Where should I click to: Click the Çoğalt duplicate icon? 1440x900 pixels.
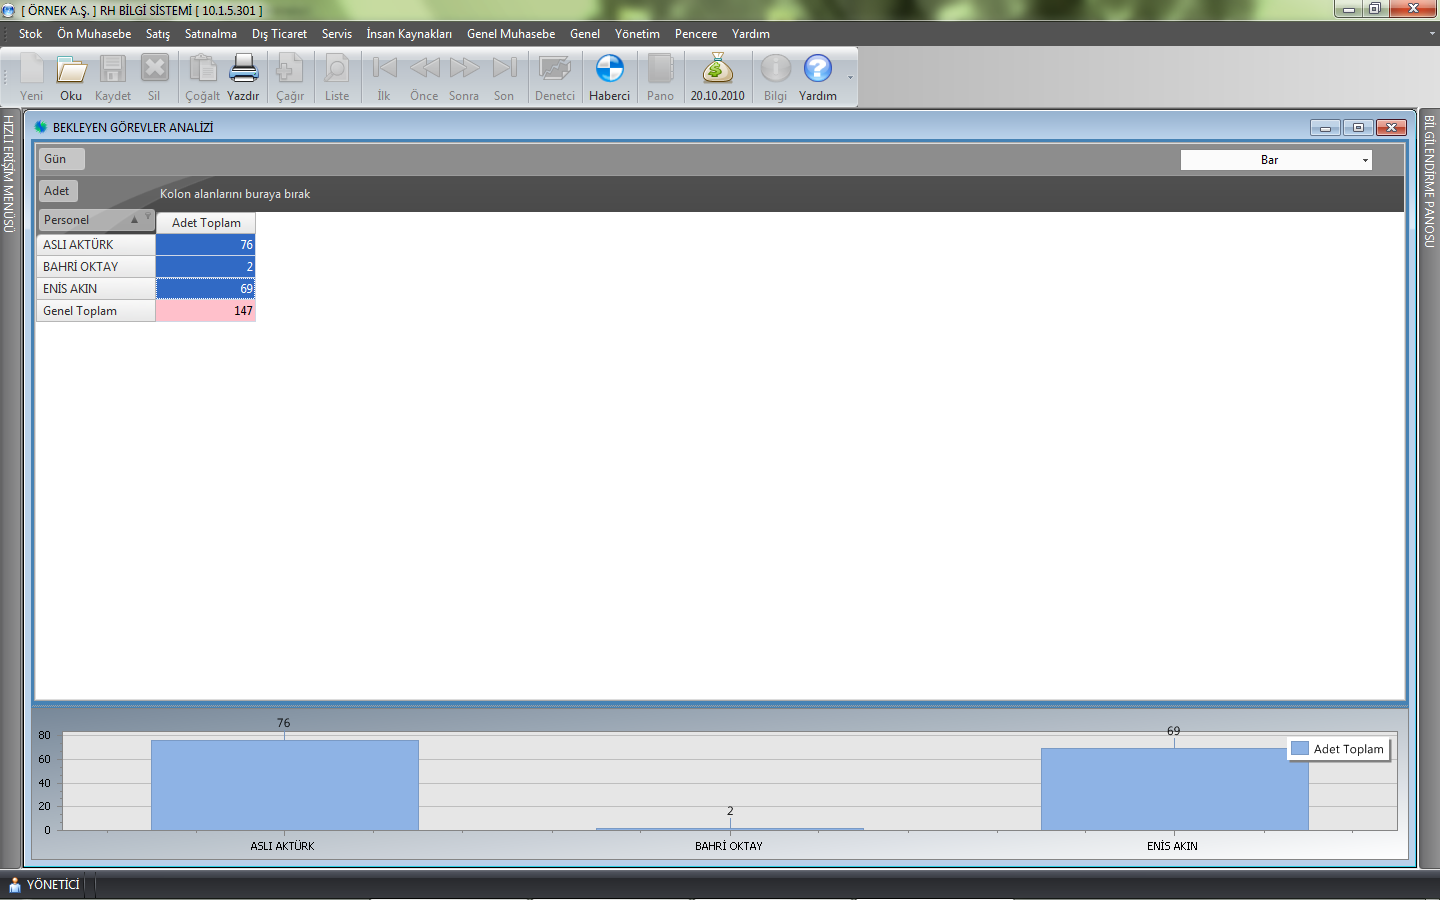click(x=202, y=70)
